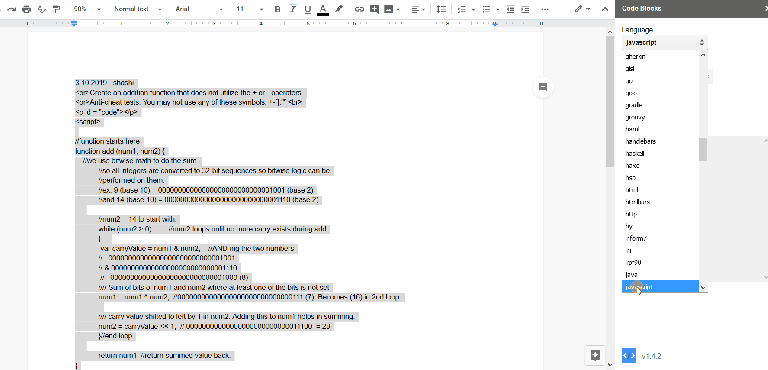The height and width of the screenshot is (370, 768).
Task: Open the Language combo box
Action: pyautogui.click(x=664, y=43)
